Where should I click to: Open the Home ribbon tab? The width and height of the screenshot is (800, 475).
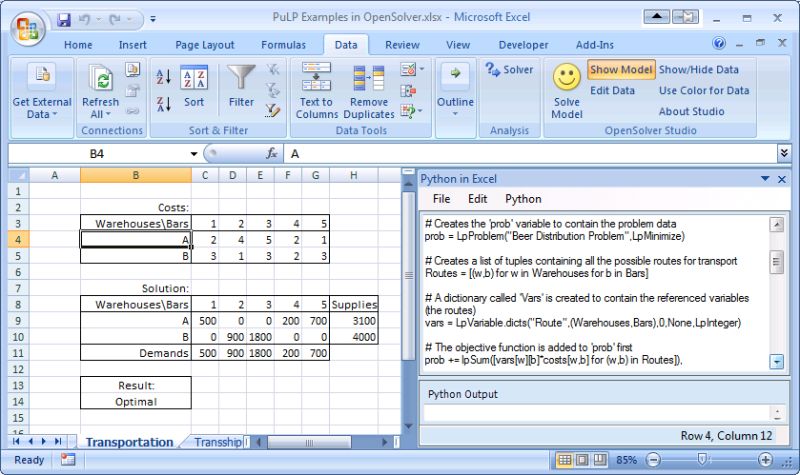click(78, 45)
